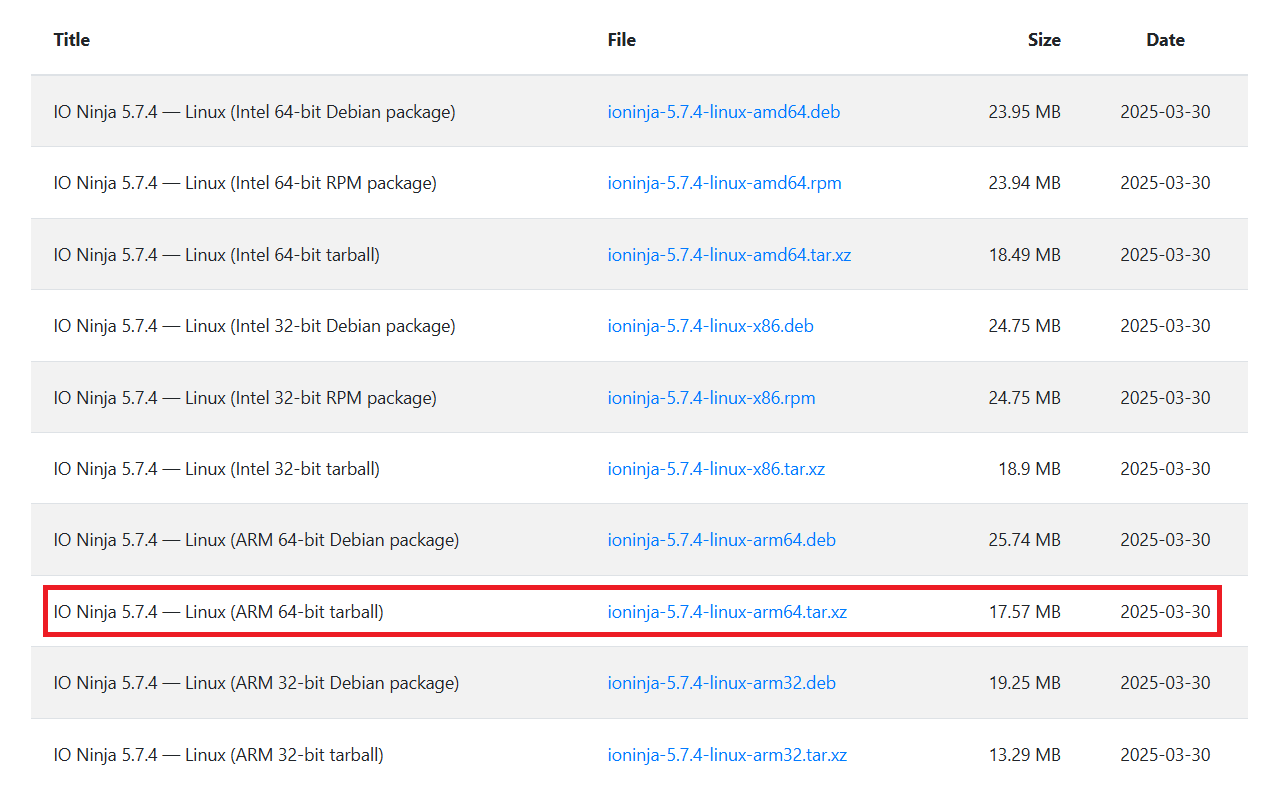Image resolution: width=1280 pixels, height=800 pixels.
Task: Download ioninja-5.7.4-linux-x86.rpm file
Action: pos(712,398)
